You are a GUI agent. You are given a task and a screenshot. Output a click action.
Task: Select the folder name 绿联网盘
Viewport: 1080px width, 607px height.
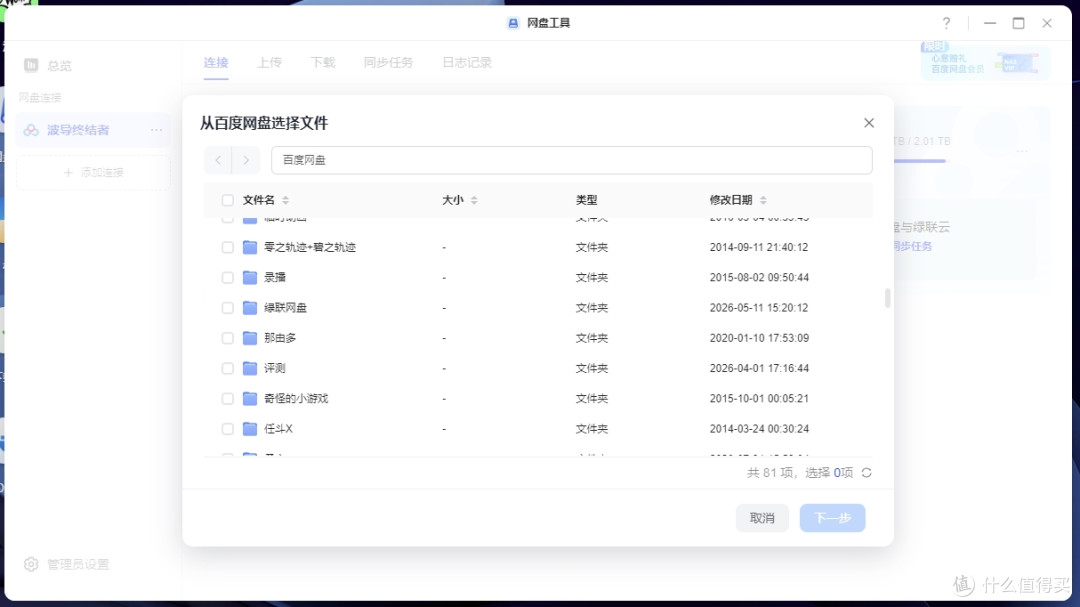pos(285,308)
